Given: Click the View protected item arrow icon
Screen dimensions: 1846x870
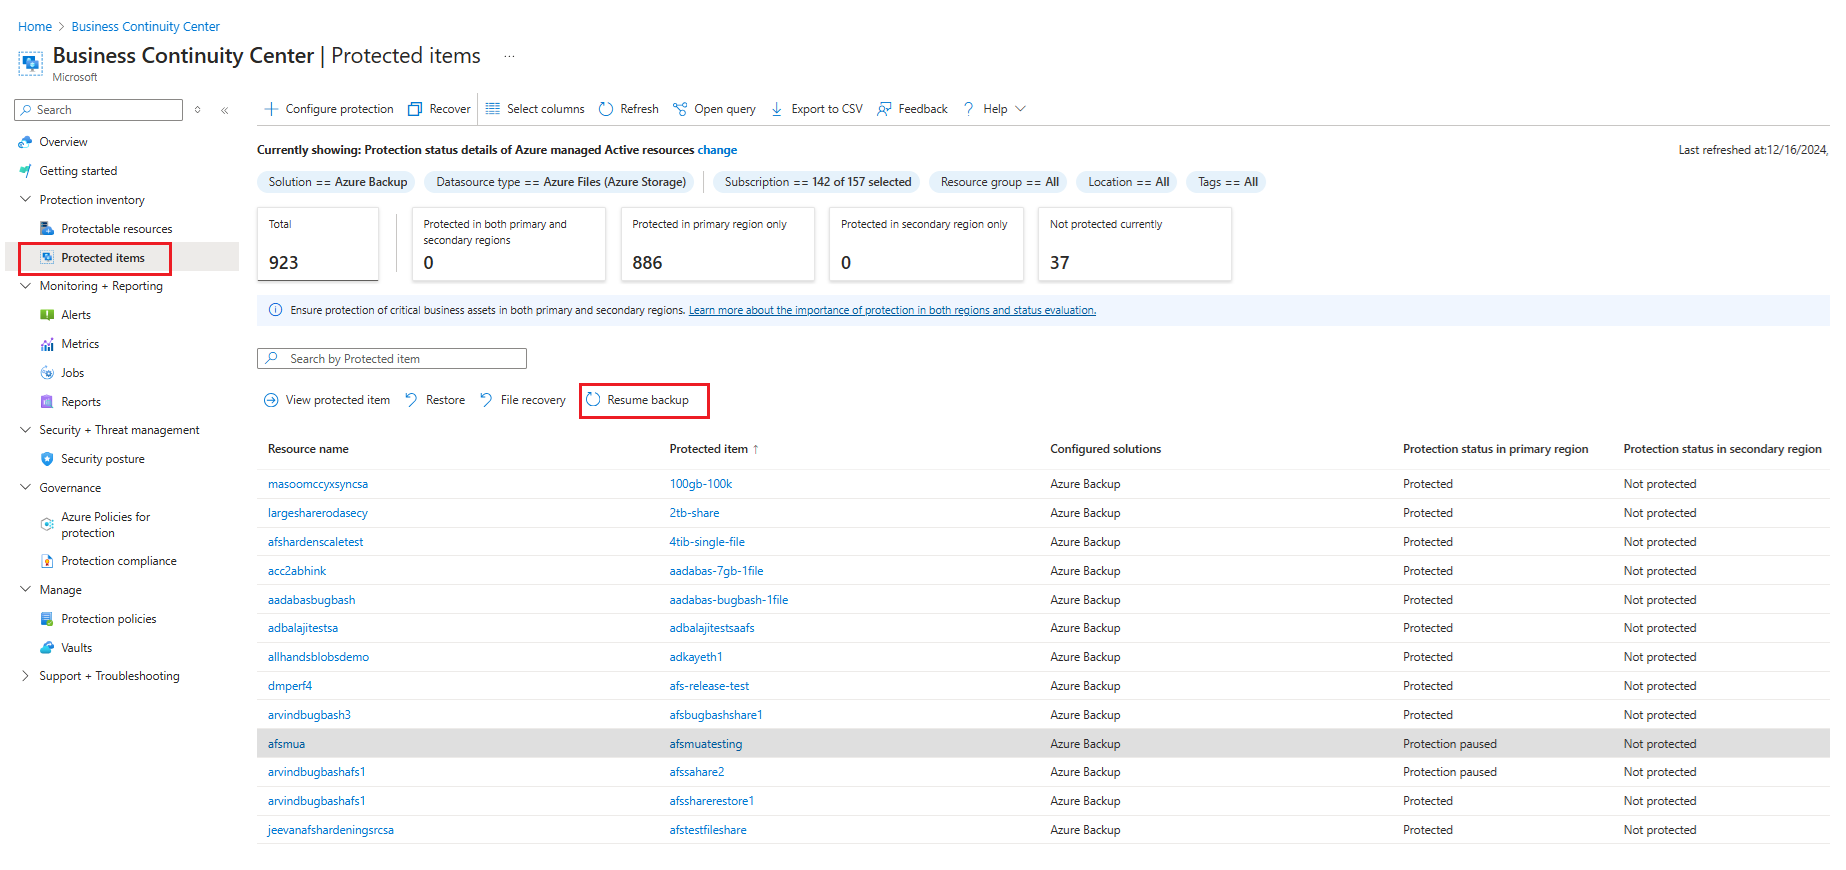Looking at the screenshot, I should point(271,400).
